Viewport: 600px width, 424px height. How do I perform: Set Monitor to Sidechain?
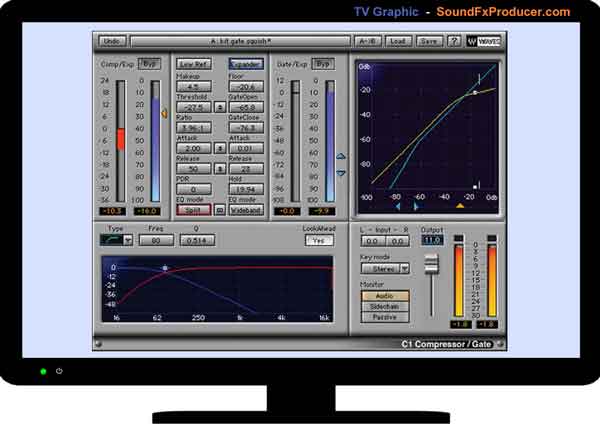[385, 307]
